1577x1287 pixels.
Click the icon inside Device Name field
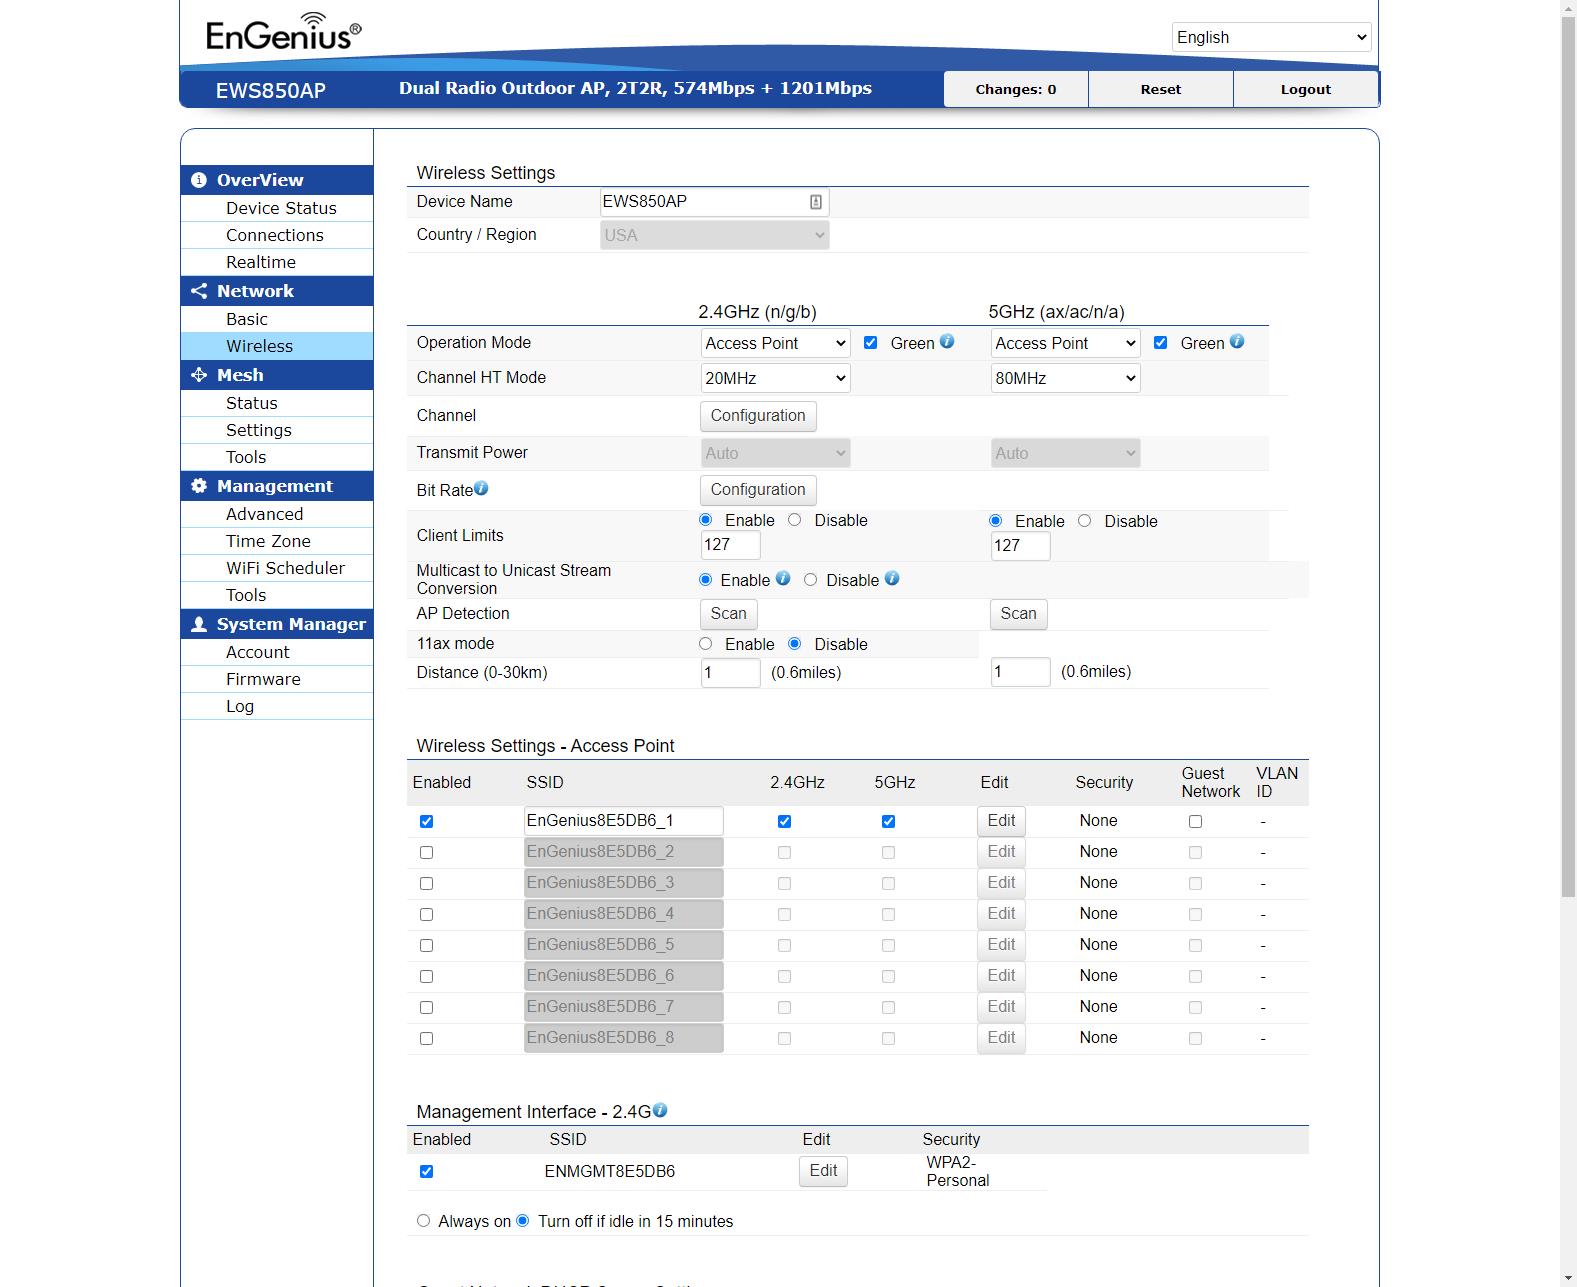click(815, 202)
